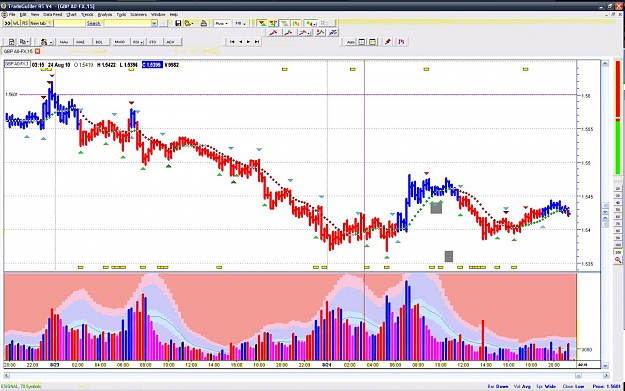Open the folder dropdown button

click(x=189, y=24)
